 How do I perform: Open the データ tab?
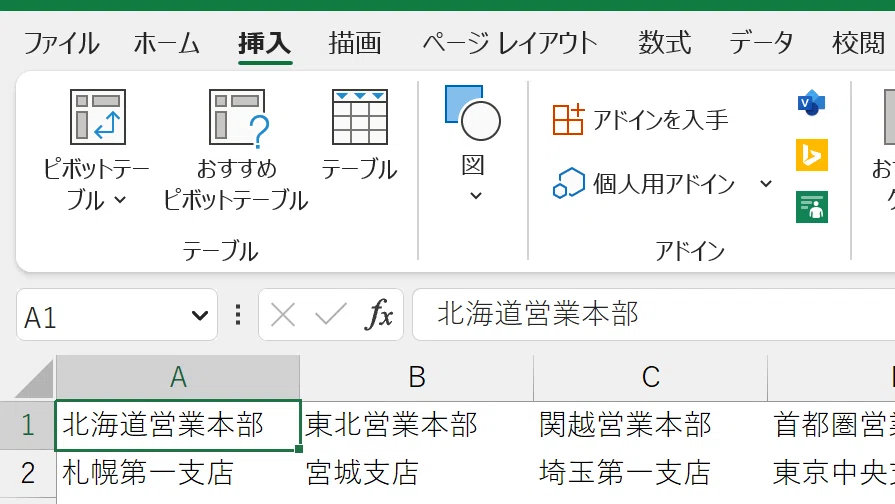[x=761, y=43]
